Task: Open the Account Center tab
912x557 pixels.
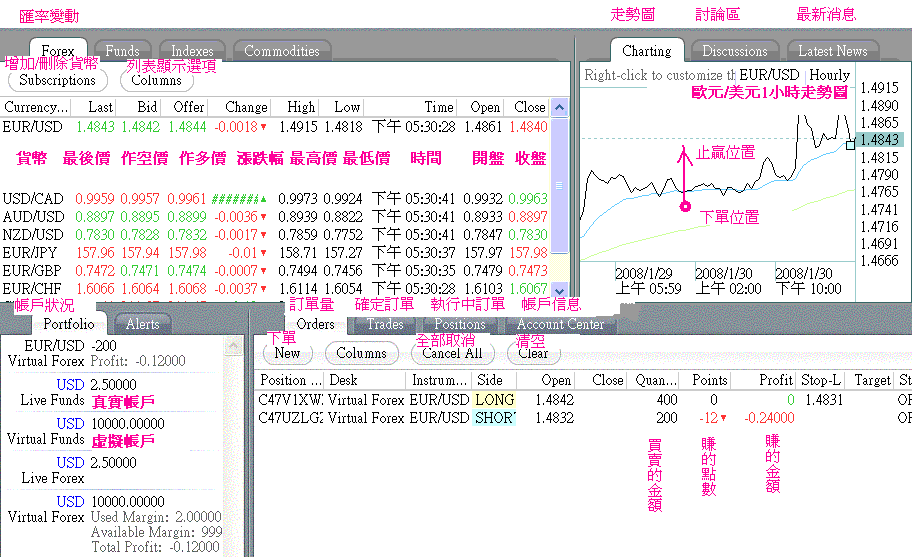Action: pos(560,324)
